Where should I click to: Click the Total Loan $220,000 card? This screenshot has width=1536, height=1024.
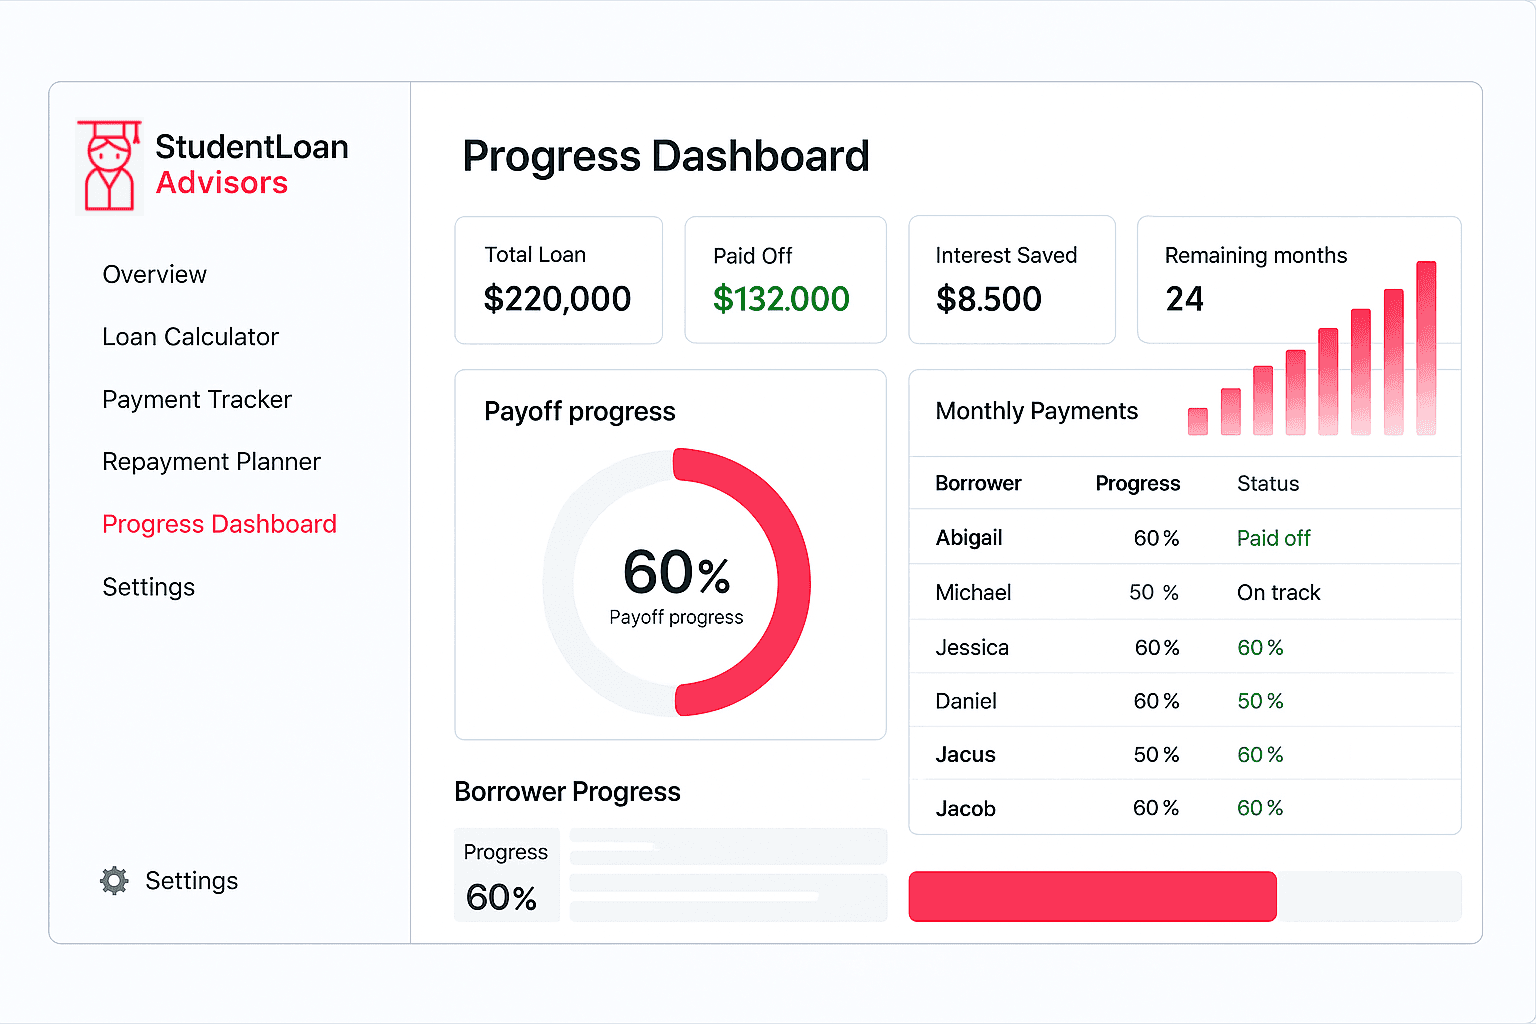tap(558, 280)
